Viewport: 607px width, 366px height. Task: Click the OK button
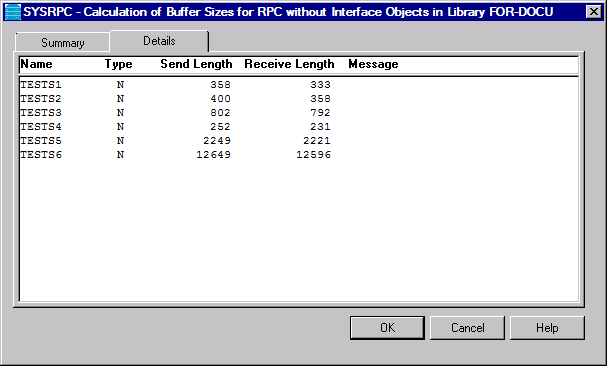pyautogui.click(x=387, y=328)
